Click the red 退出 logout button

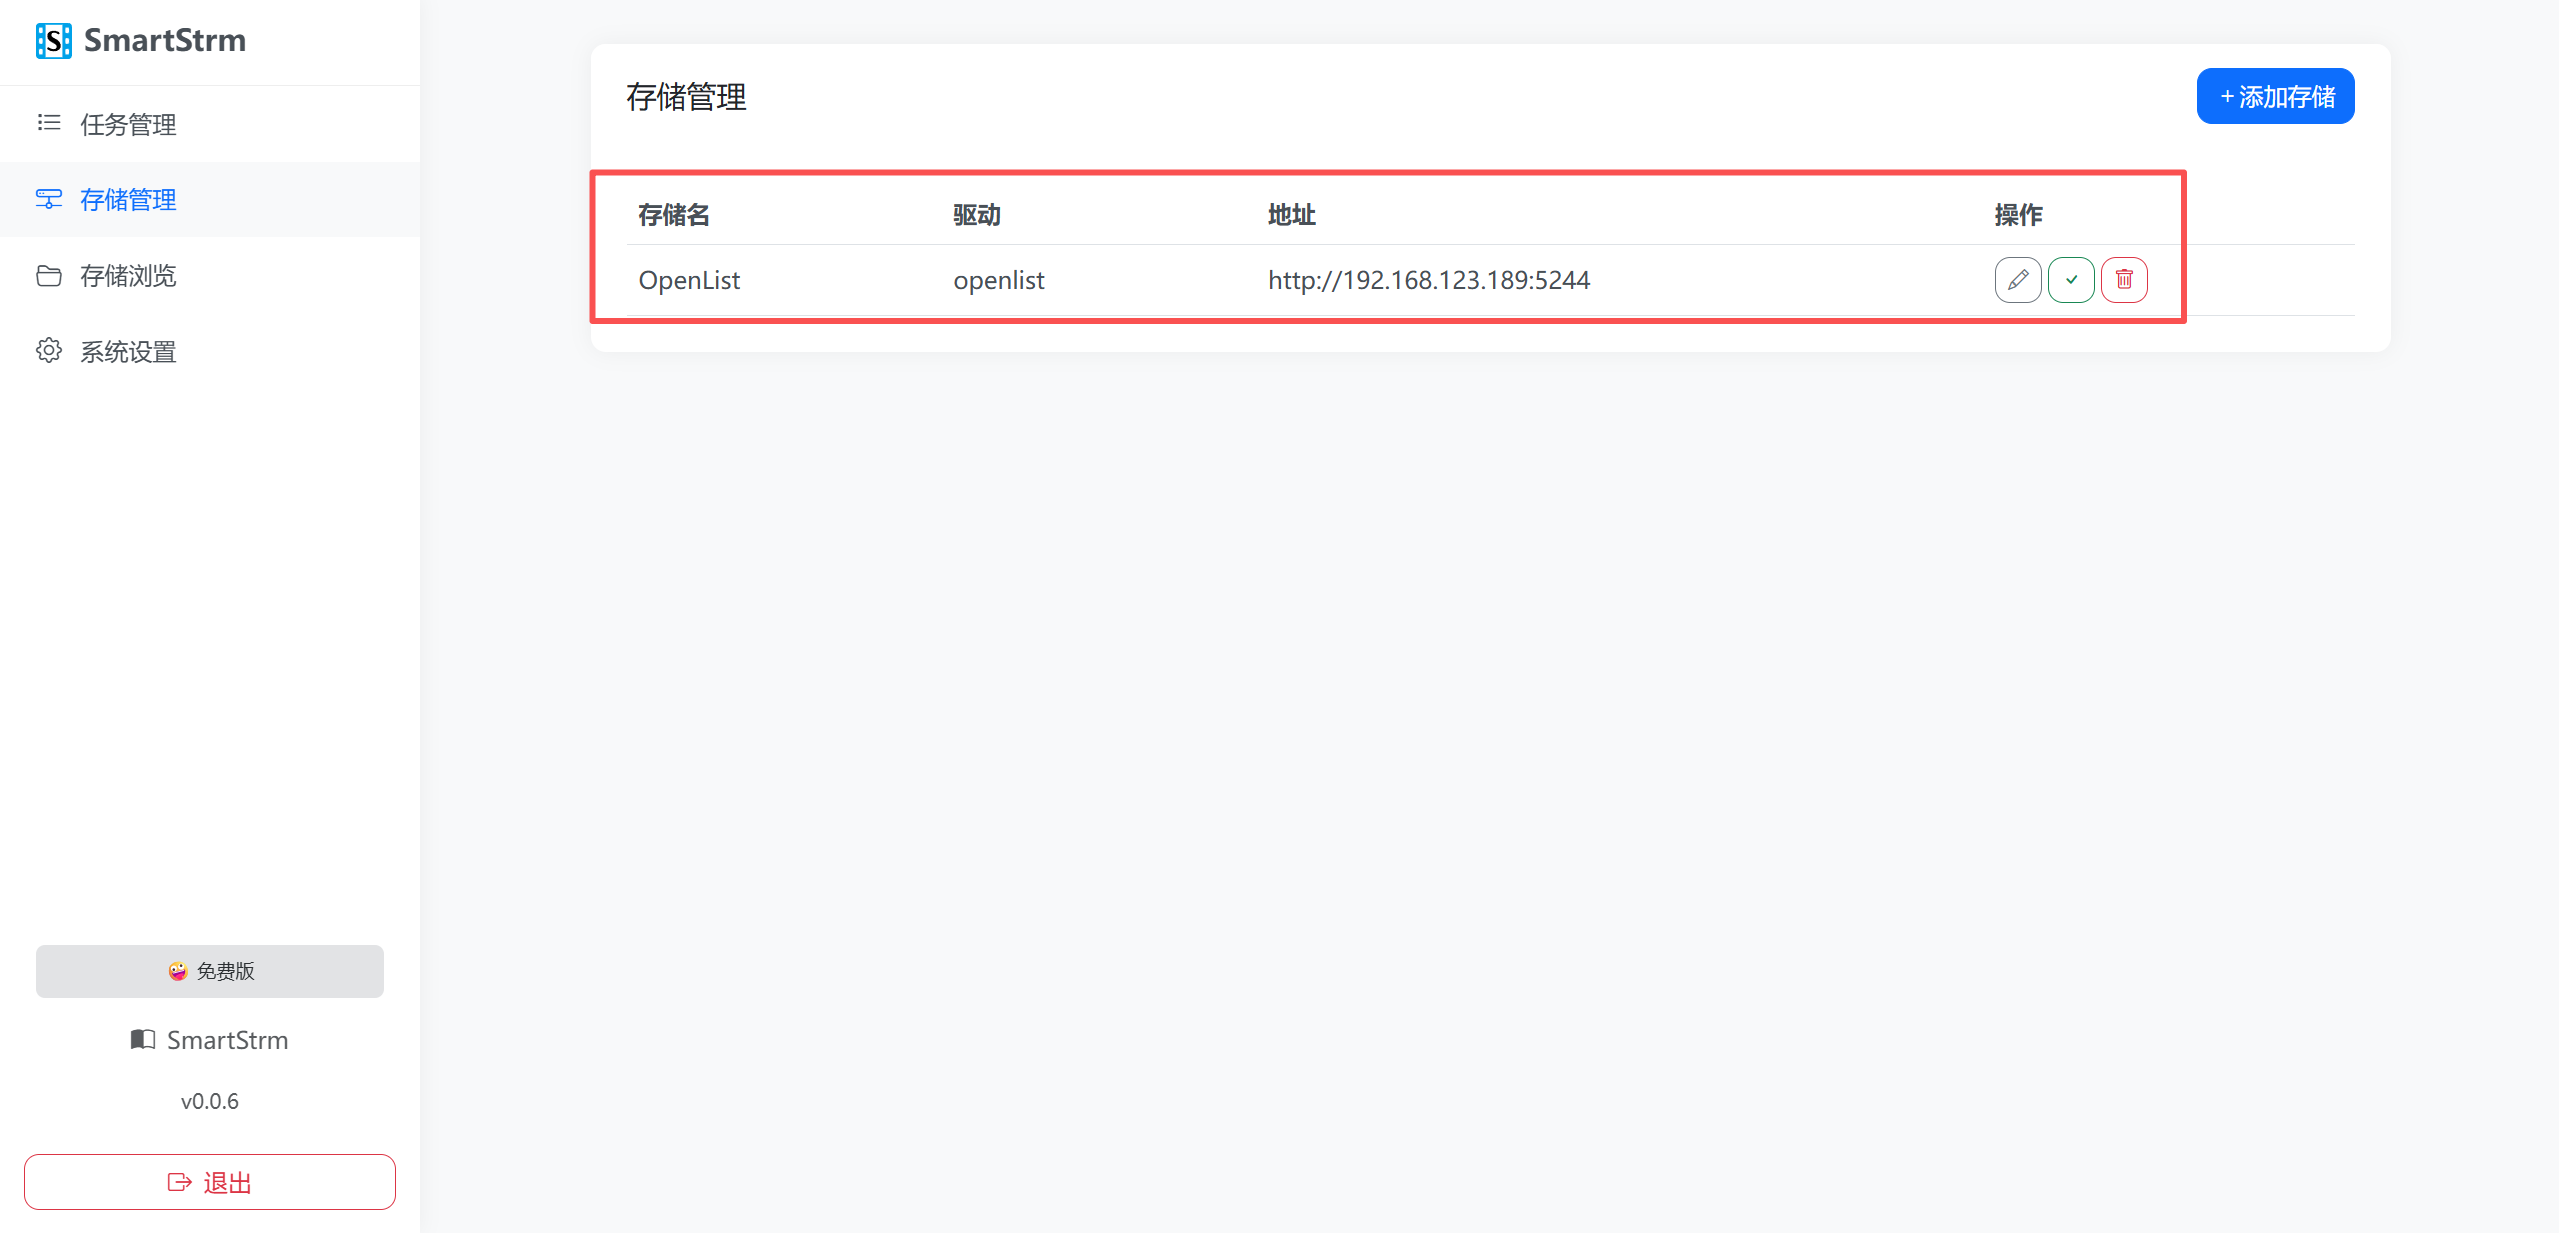(210, 1182)
